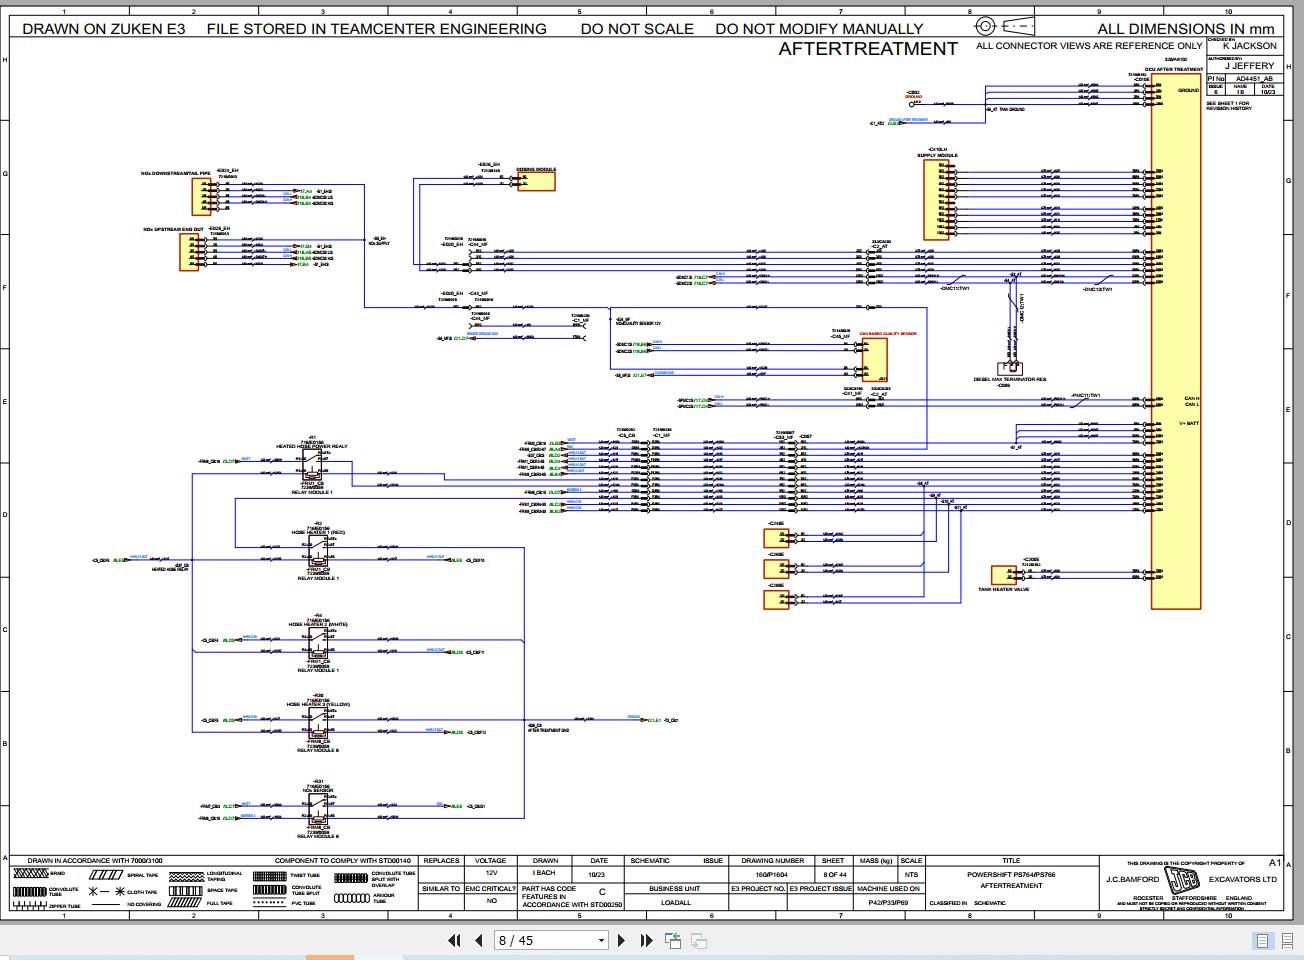Click the CAN H label on DCU block

1191,399
